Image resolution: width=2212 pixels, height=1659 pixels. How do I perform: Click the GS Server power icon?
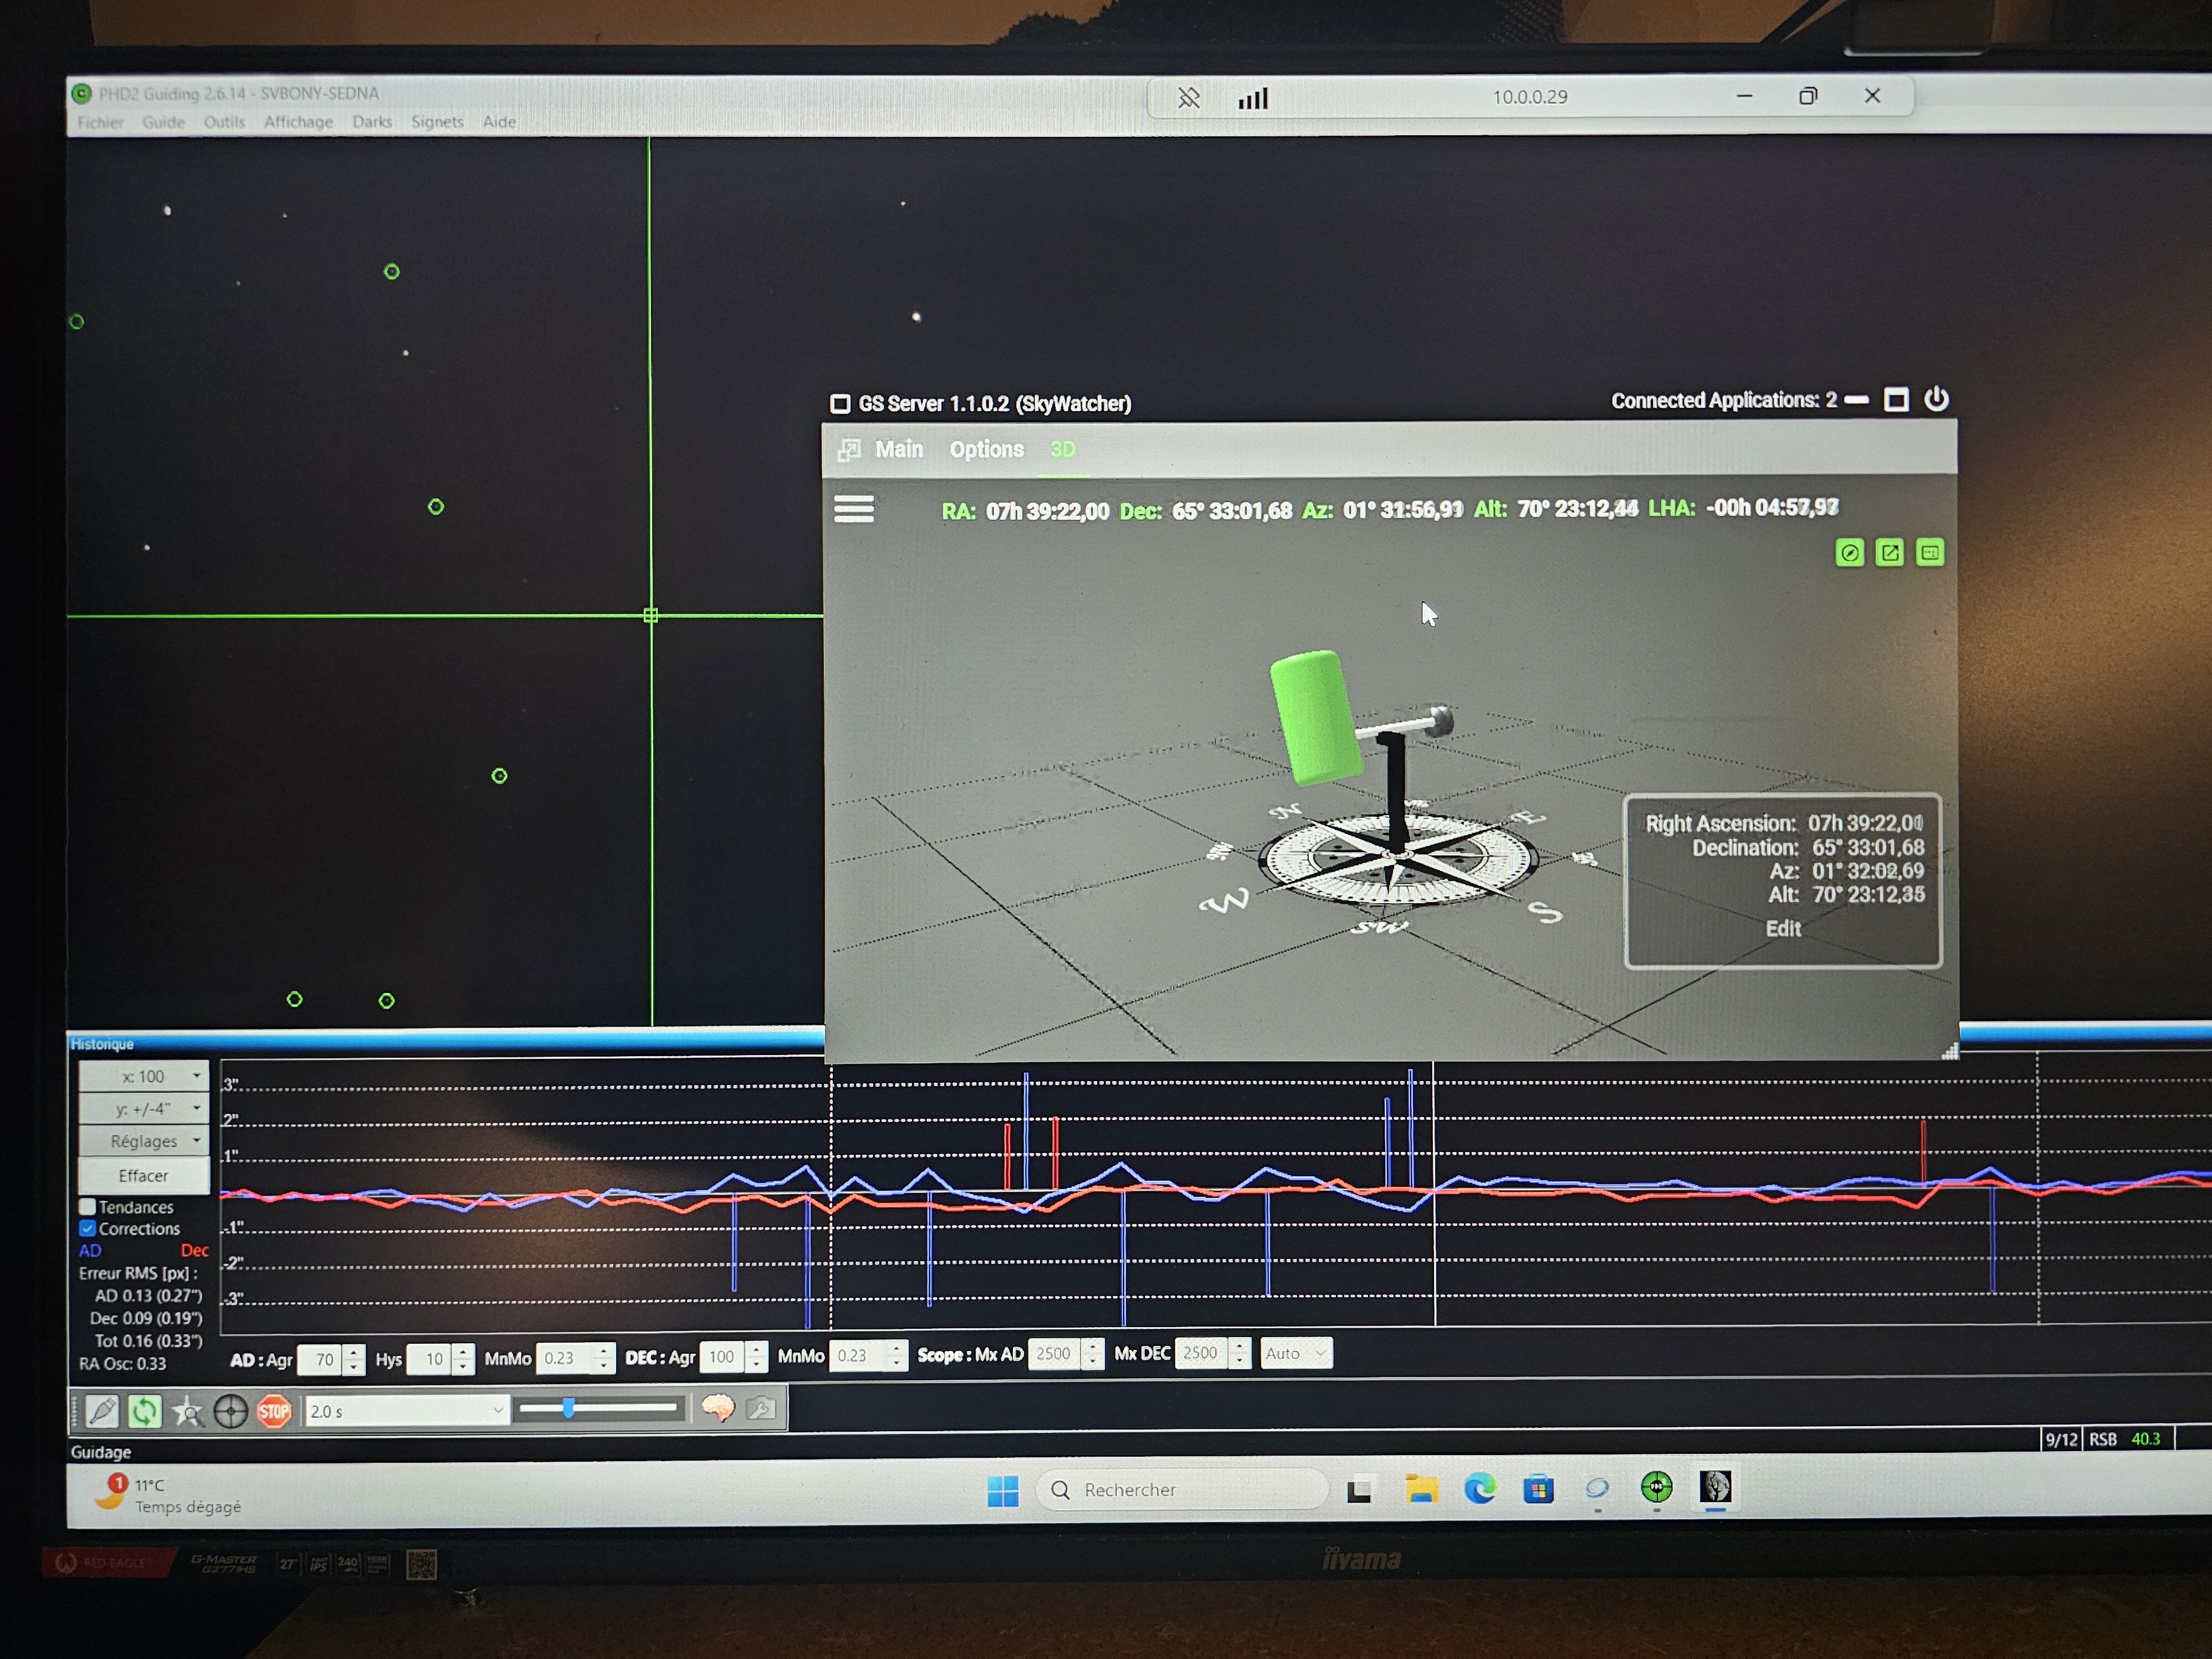[1937, 399]
